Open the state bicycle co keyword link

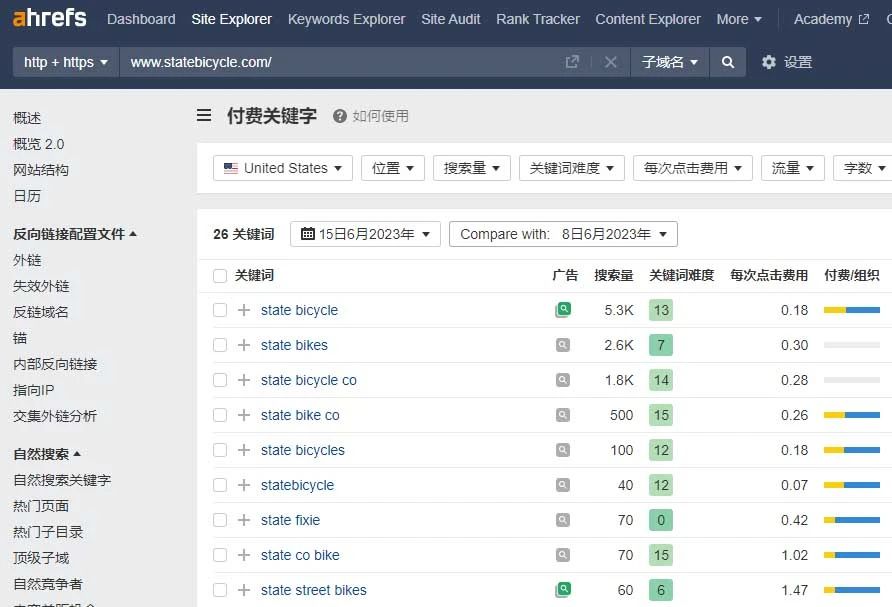308,380
